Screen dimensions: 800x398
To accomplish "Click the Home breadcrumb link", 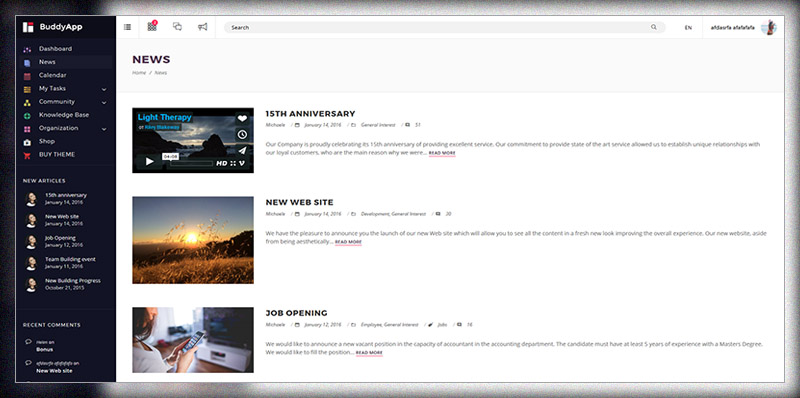I will (139, 73).
